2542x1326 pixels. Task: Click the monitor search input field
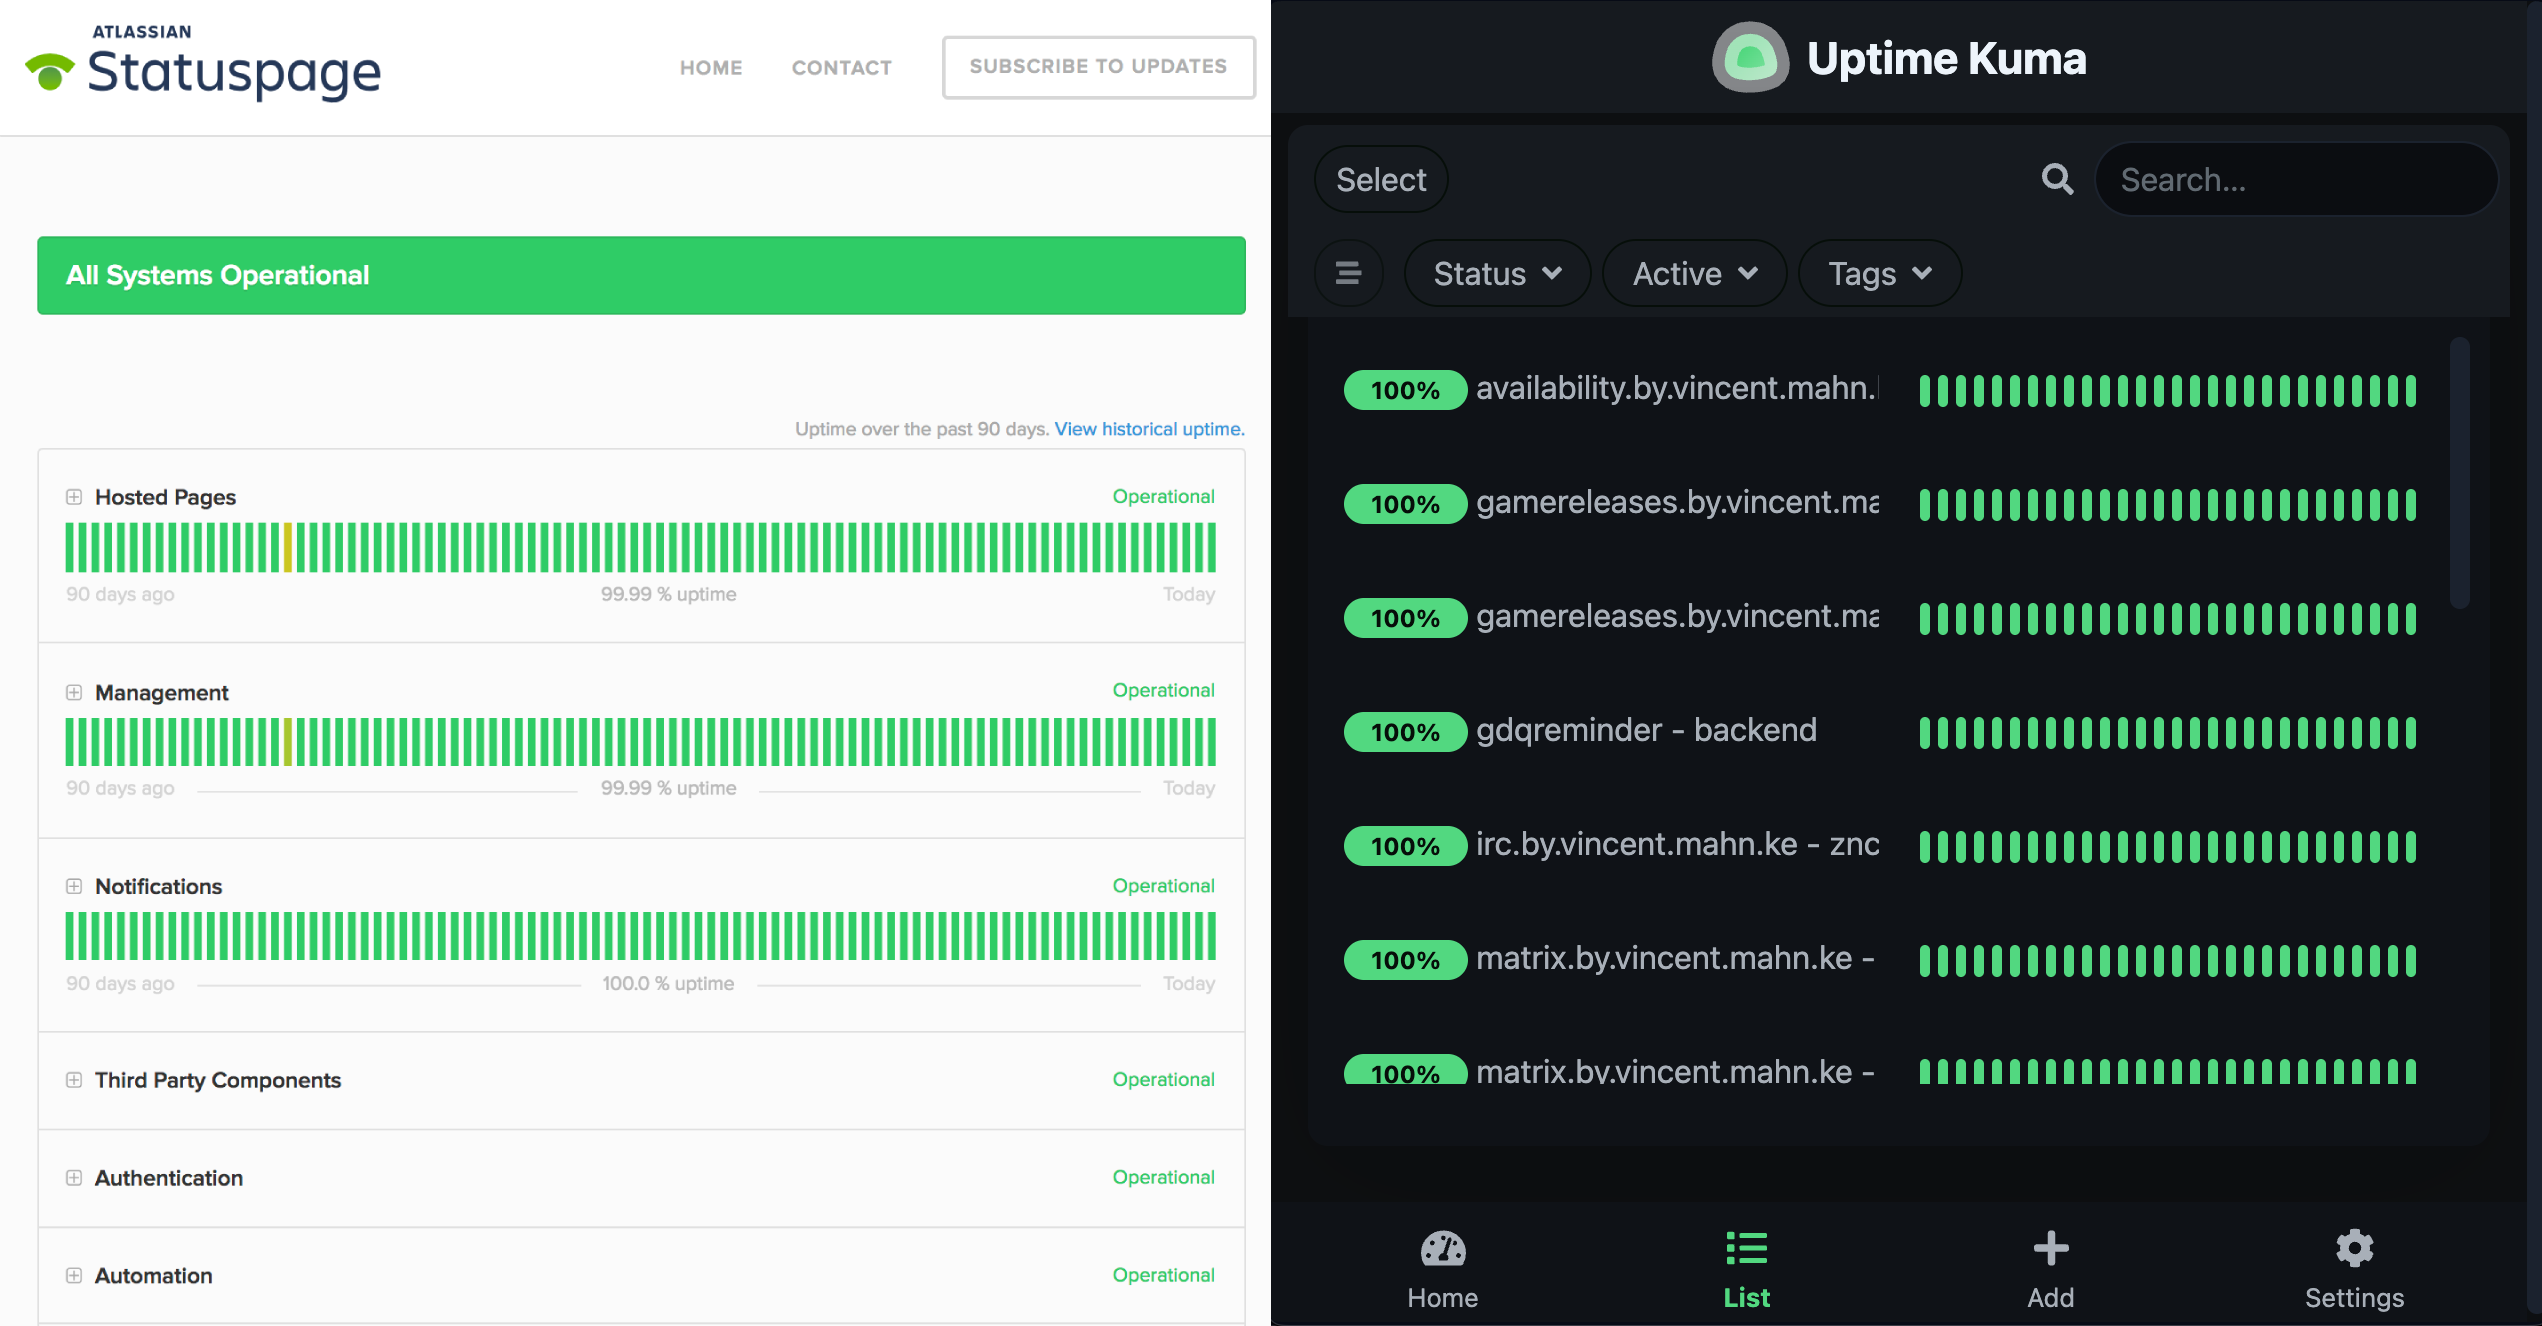(x=2295, y=180)
